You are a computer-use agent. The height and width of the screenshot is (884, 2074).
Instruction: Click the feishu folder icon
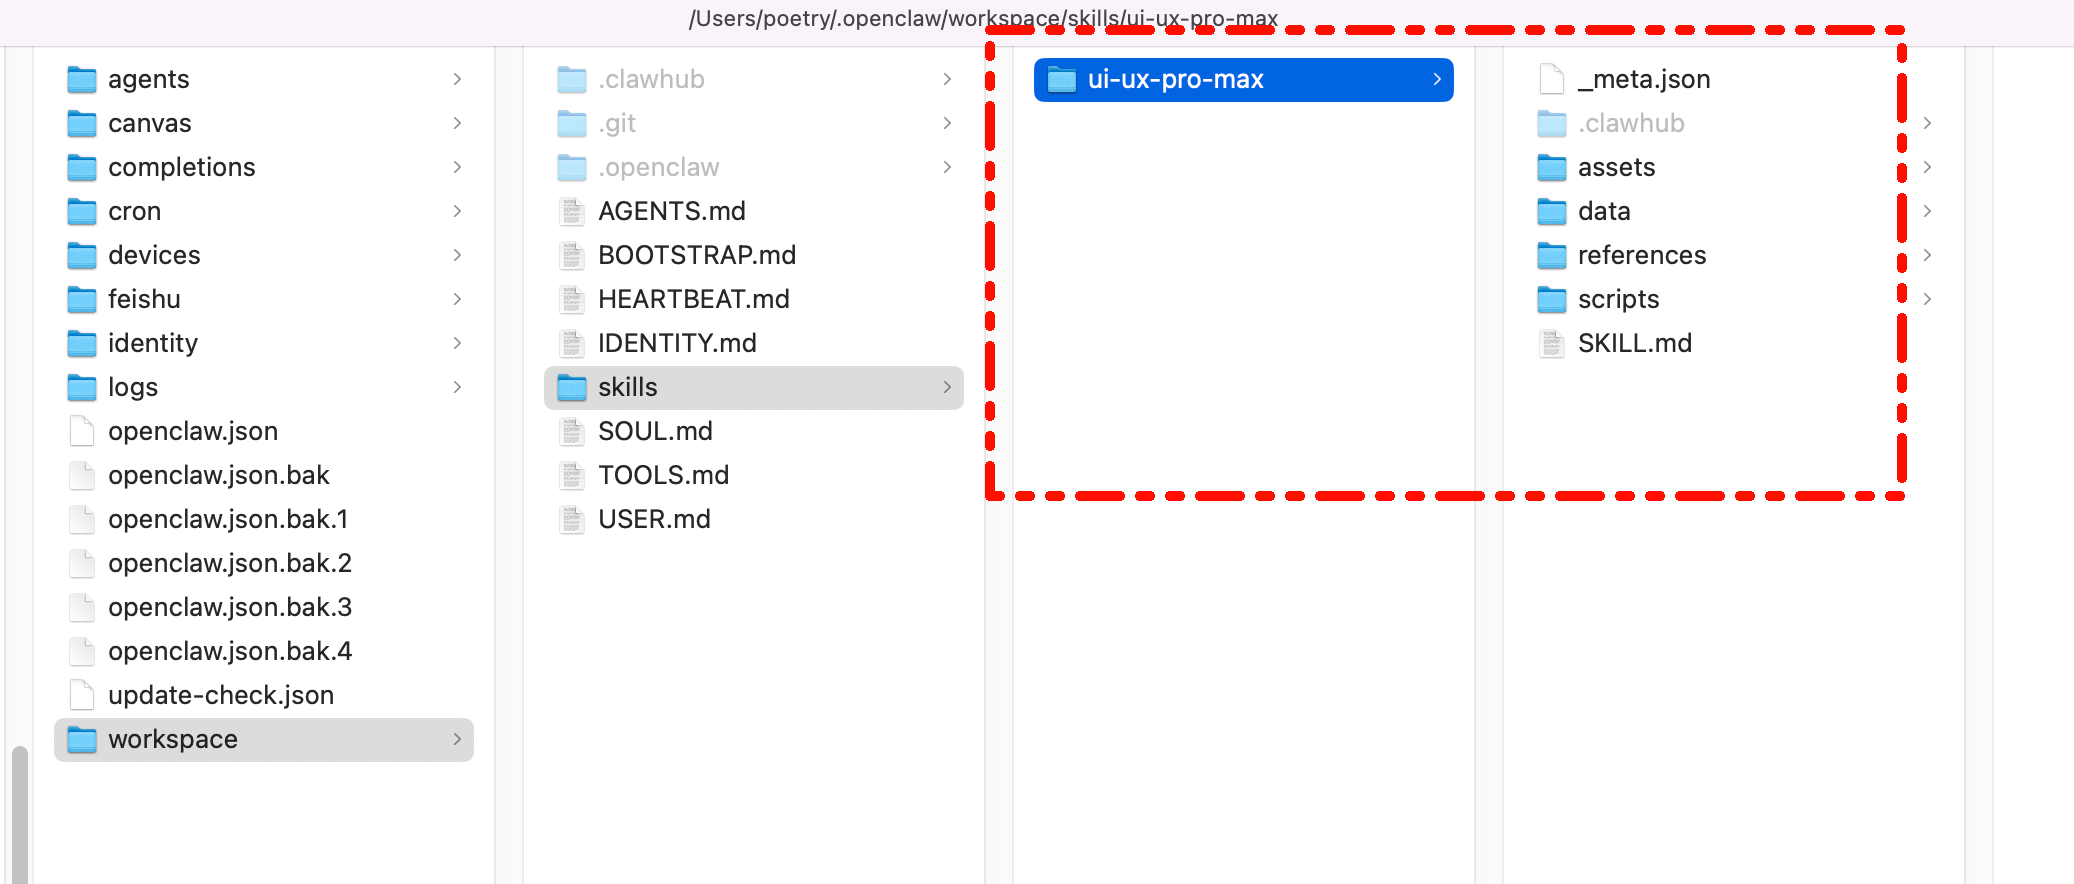pyautogui.click(x=82, y=299)
